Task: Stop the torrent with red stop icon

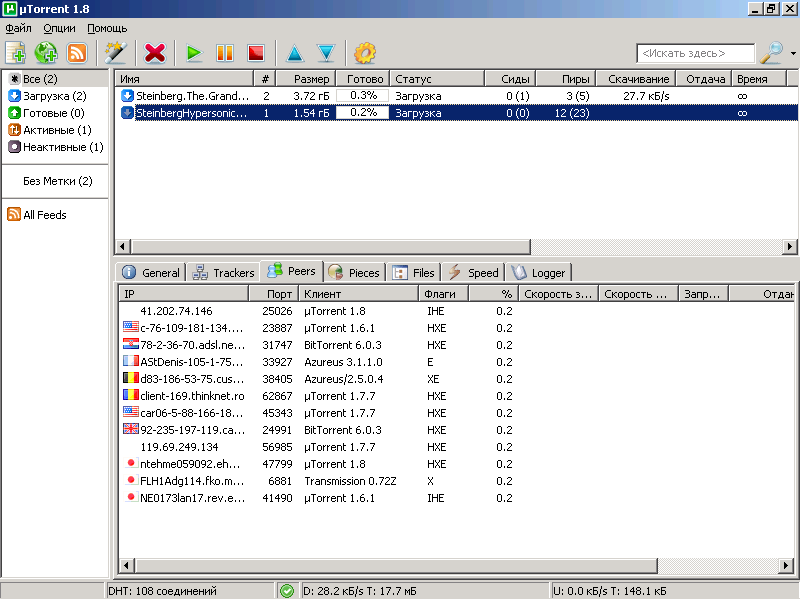Action: [256, 53]
